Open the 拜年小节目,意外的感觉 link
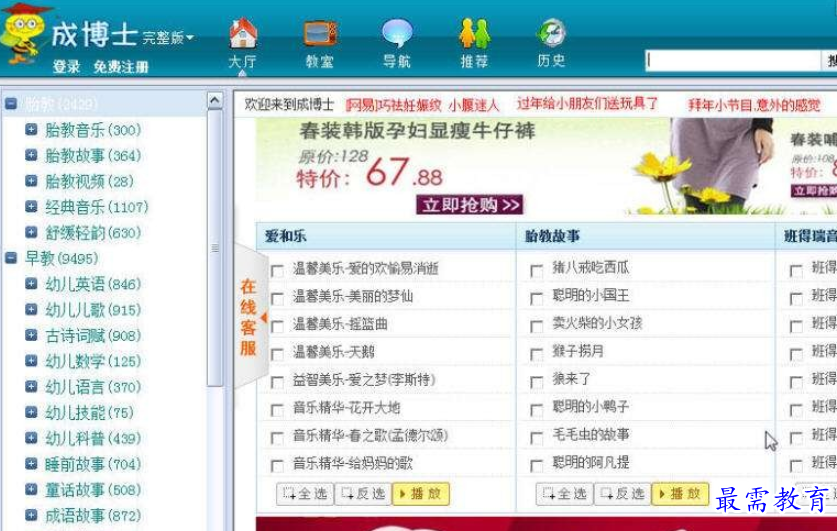 pos(754,105)
